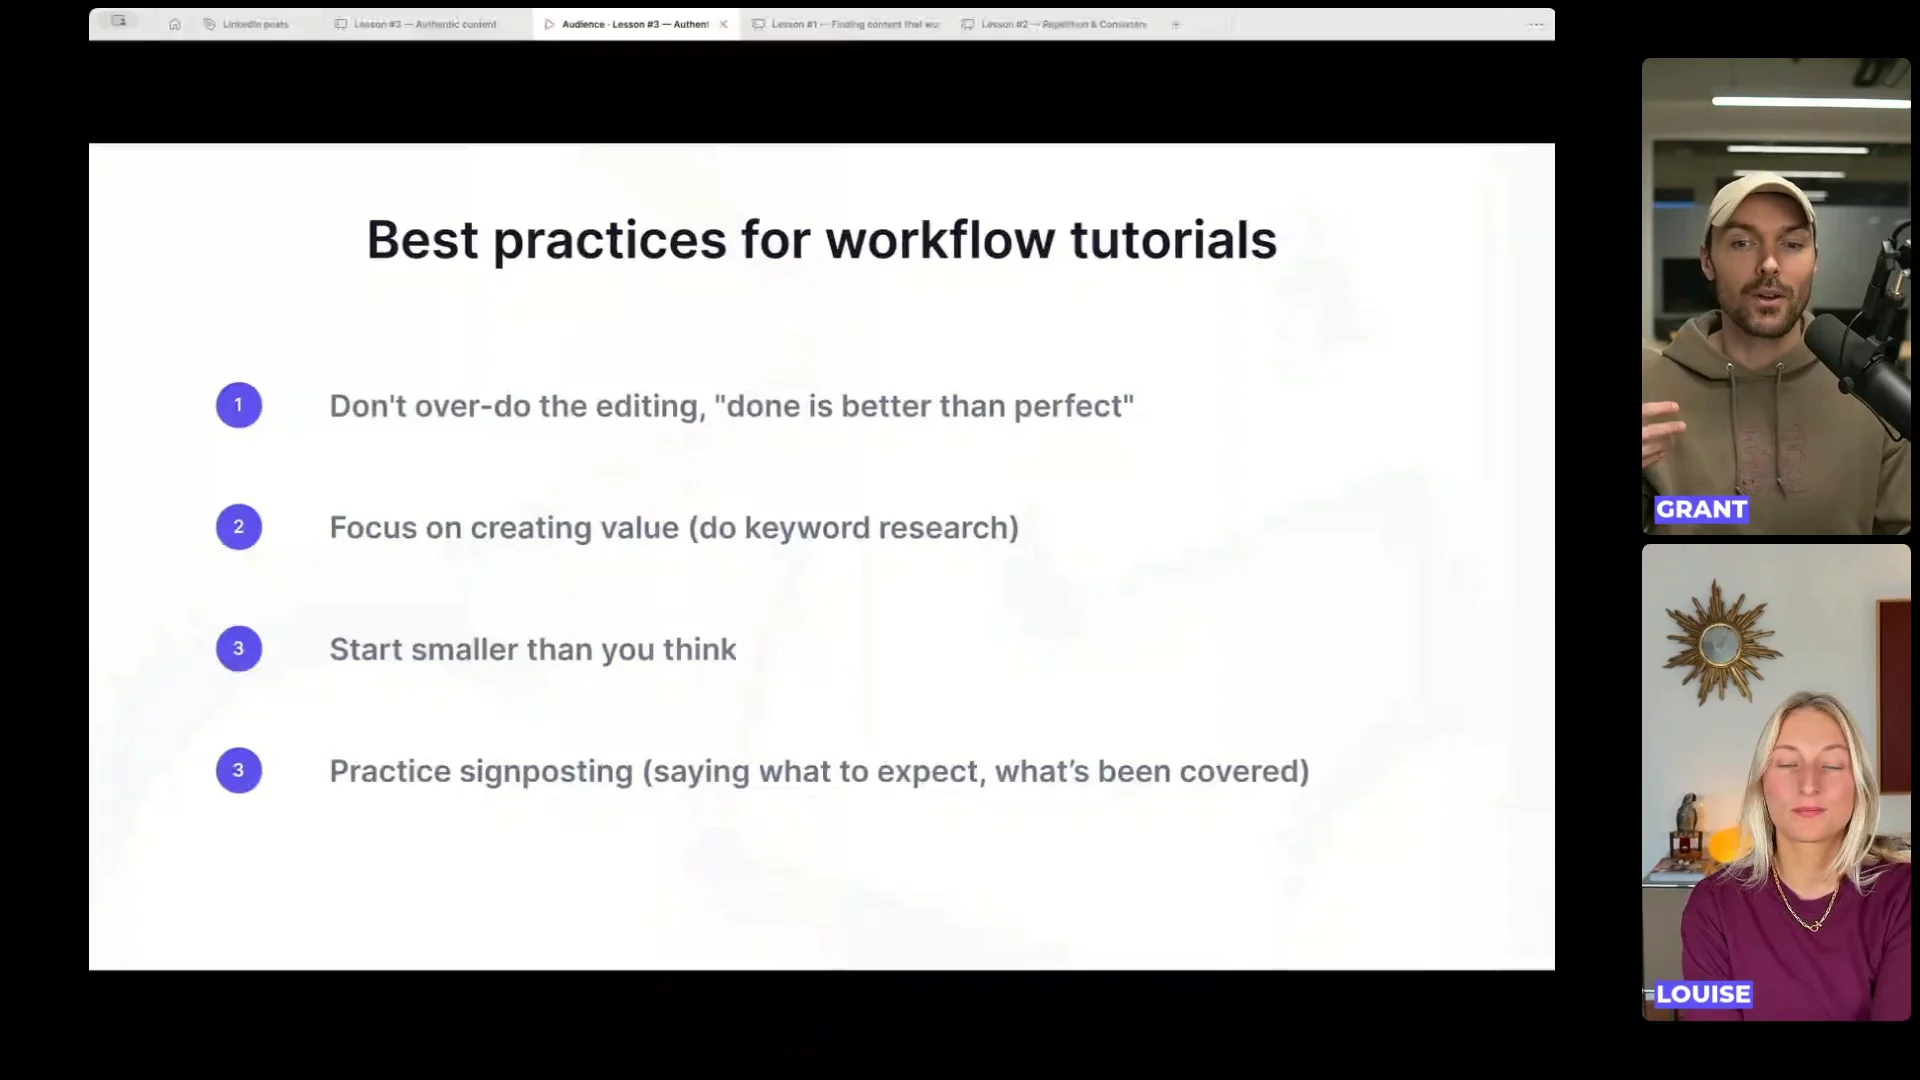
Task: Click 'Focus on creating value' text line
Action: tap(674, 528)
